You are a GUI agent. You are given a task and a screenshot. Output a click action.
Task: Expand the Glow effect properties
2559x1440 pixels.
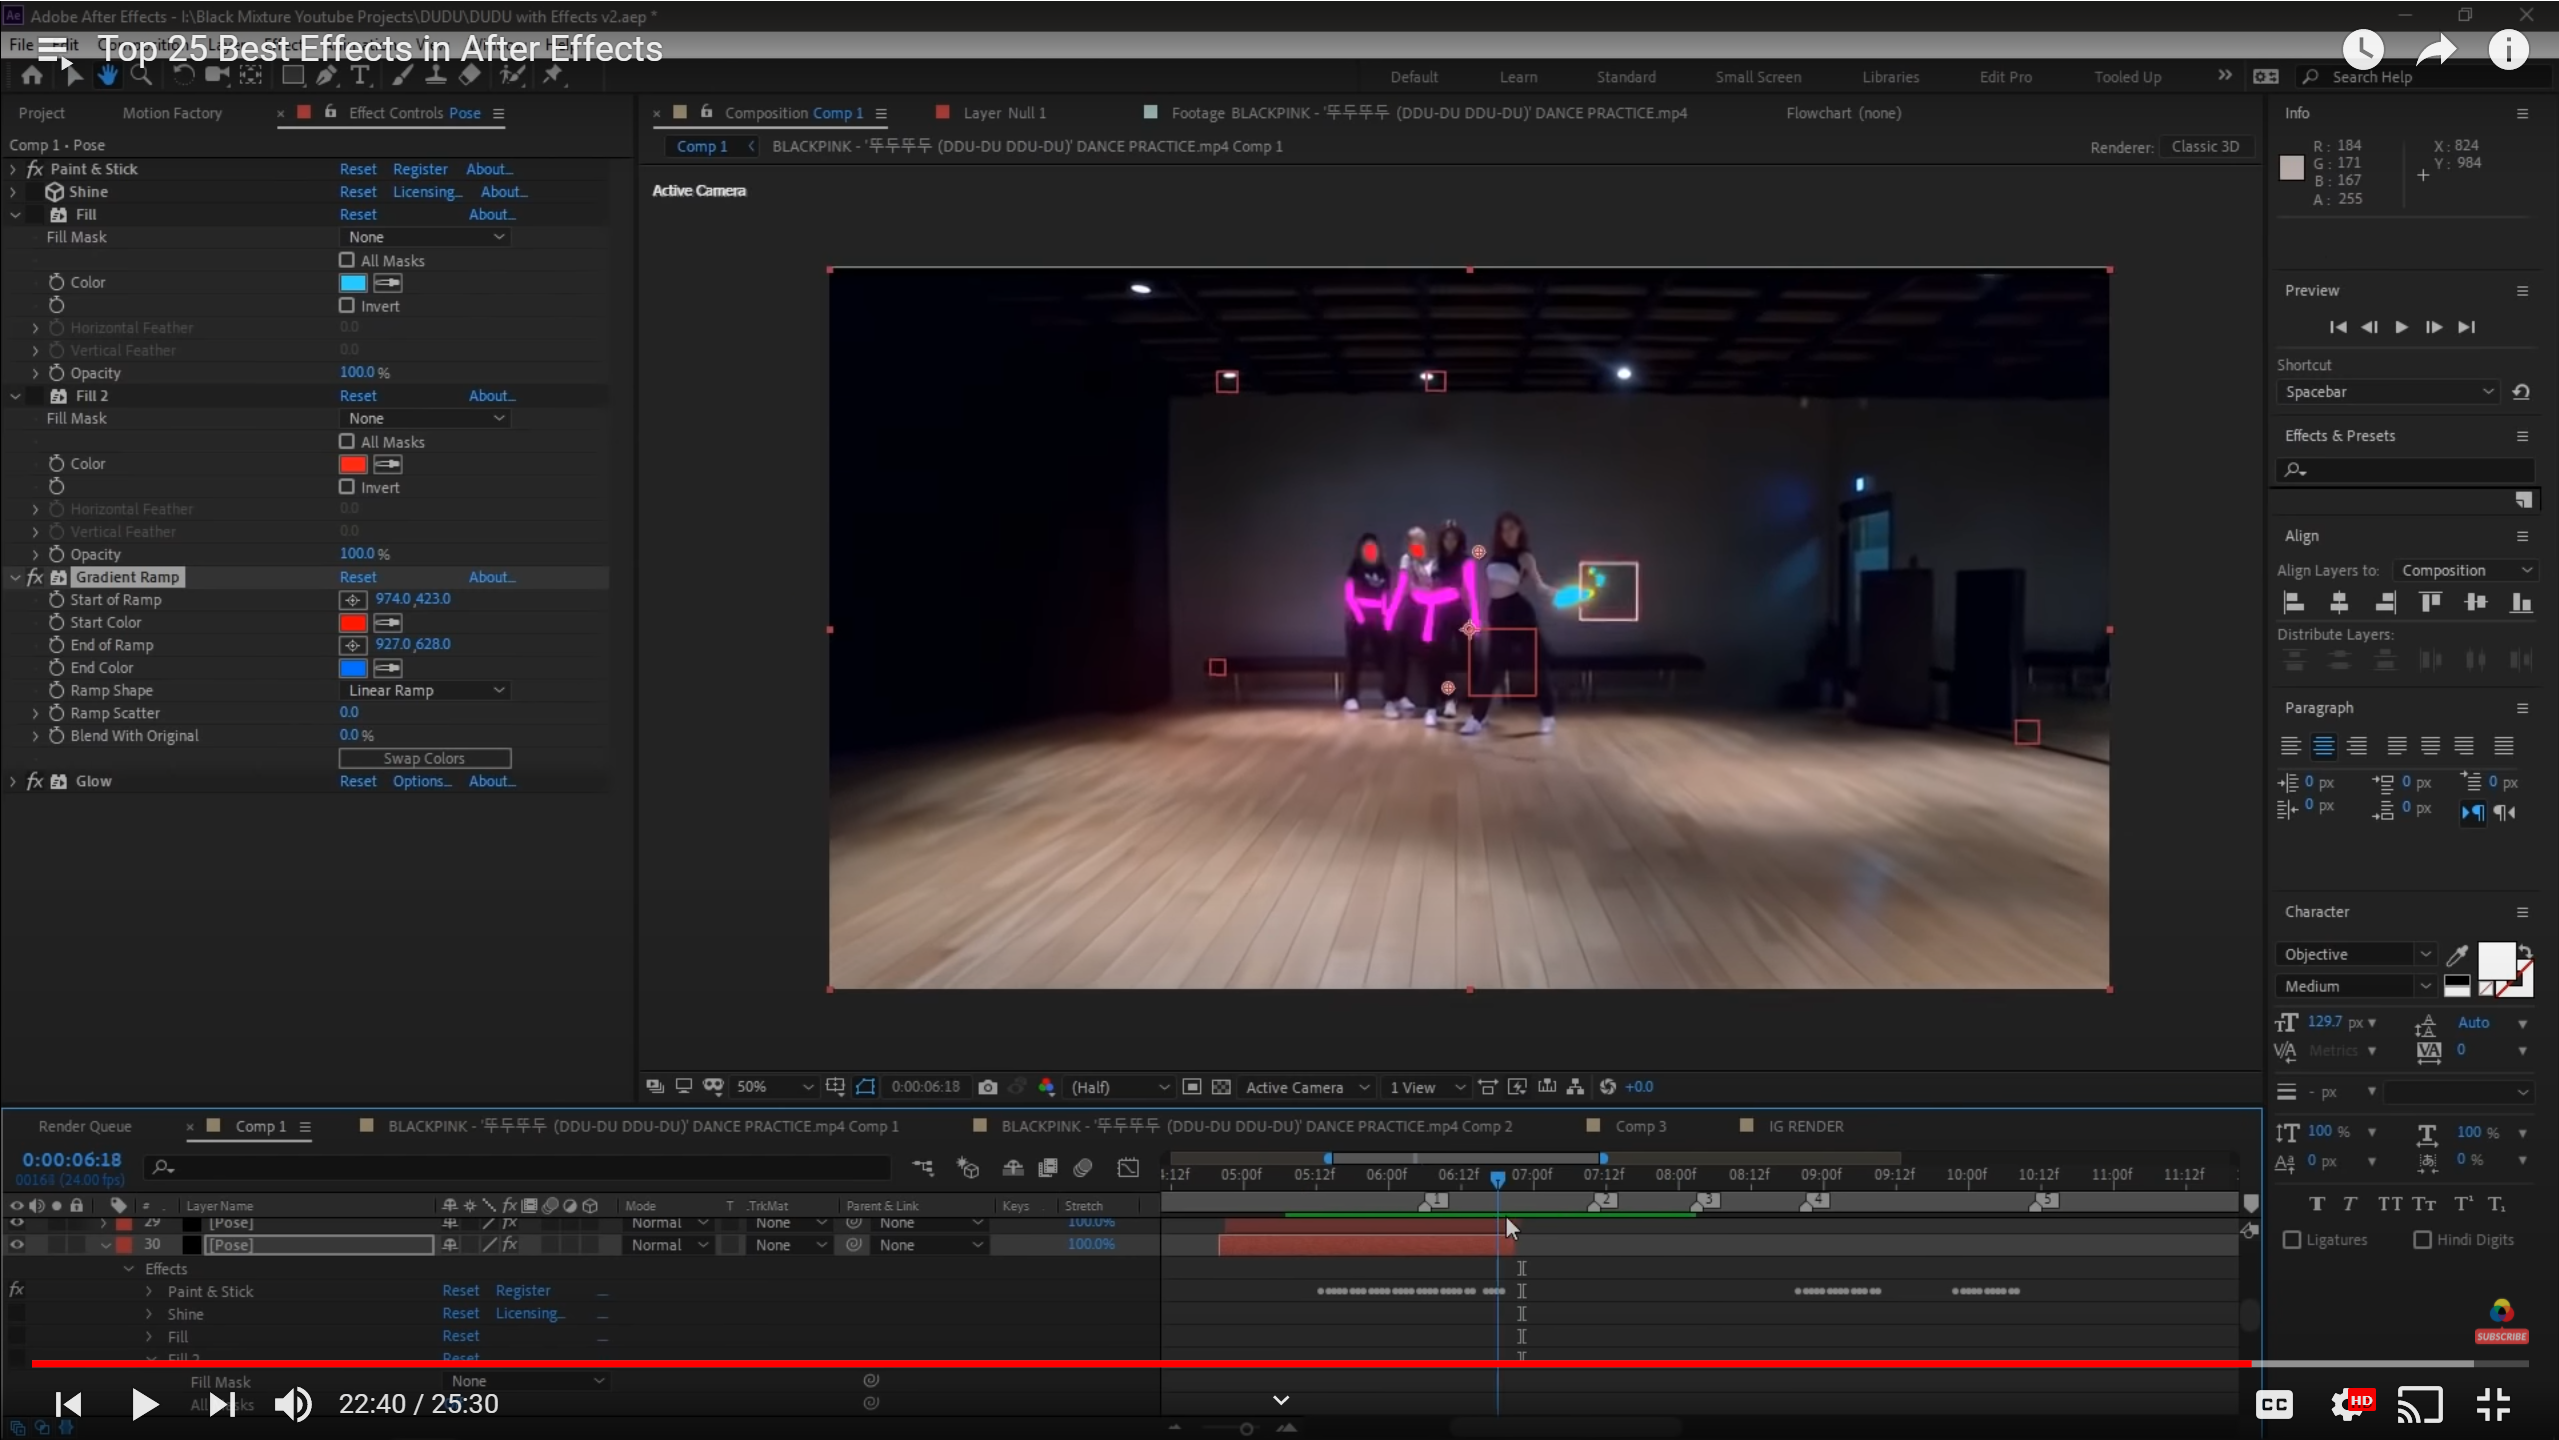click(x=13, y=782)
